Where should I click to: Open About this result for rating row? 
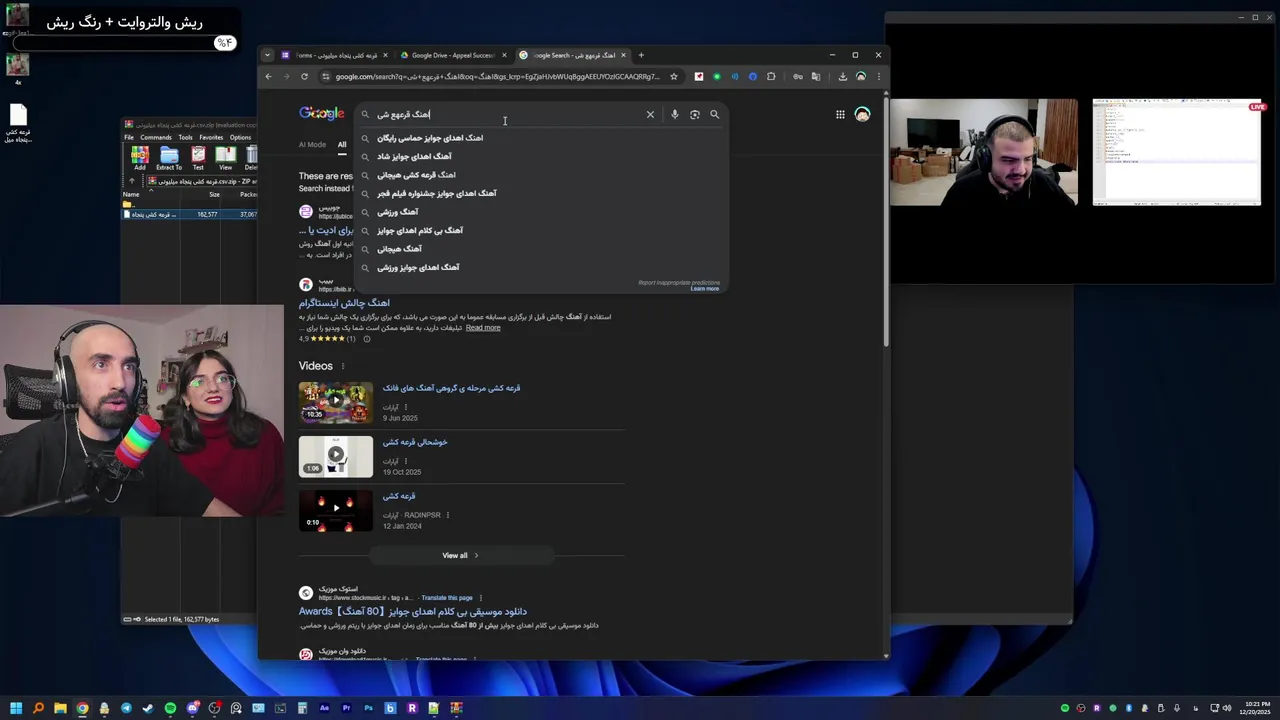pyautogui.click(x=367, y=339)
